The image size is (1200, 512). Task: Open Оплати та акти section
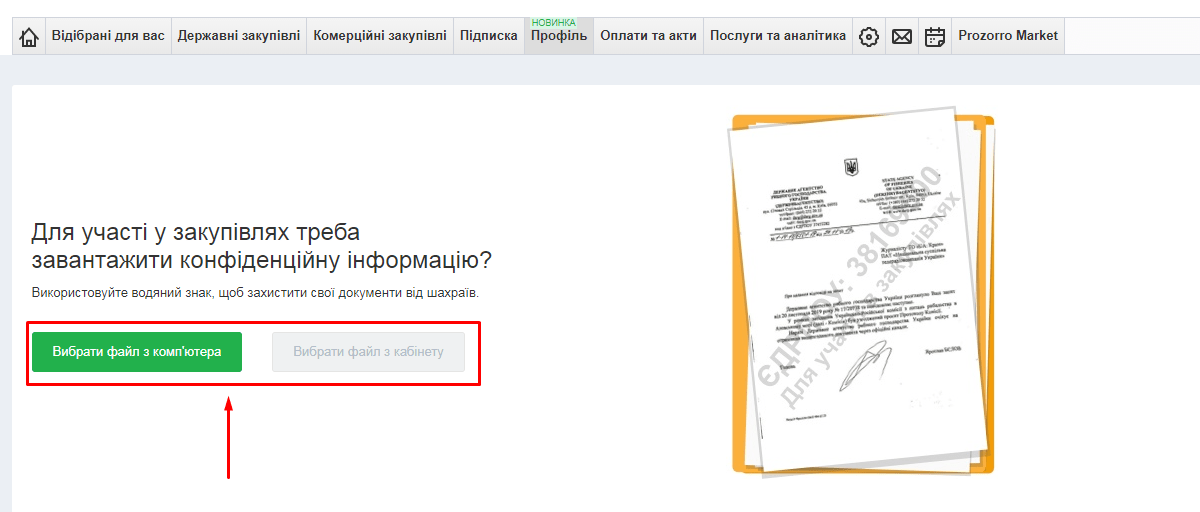pos(648,36)
